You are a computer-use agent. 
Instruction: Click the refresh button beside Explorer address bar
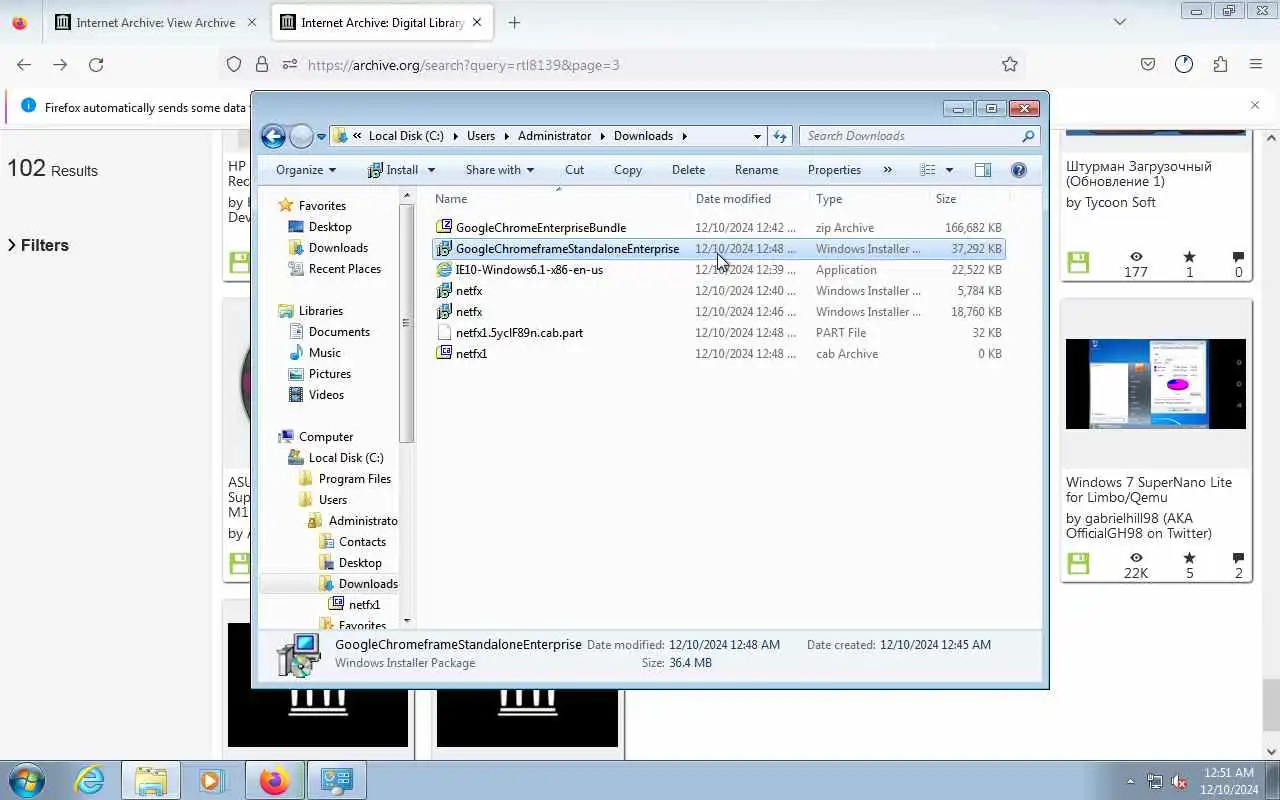click(x=780, y=136)
